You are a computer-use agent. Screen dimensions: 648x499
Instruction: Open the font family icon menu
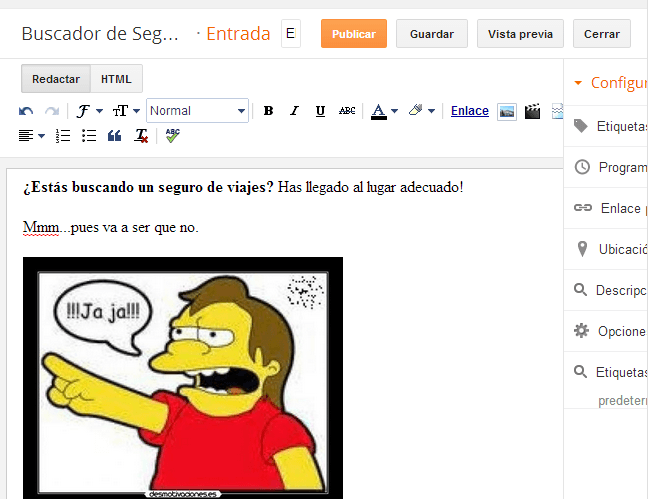pyautogui.click(x=83, y=111)
